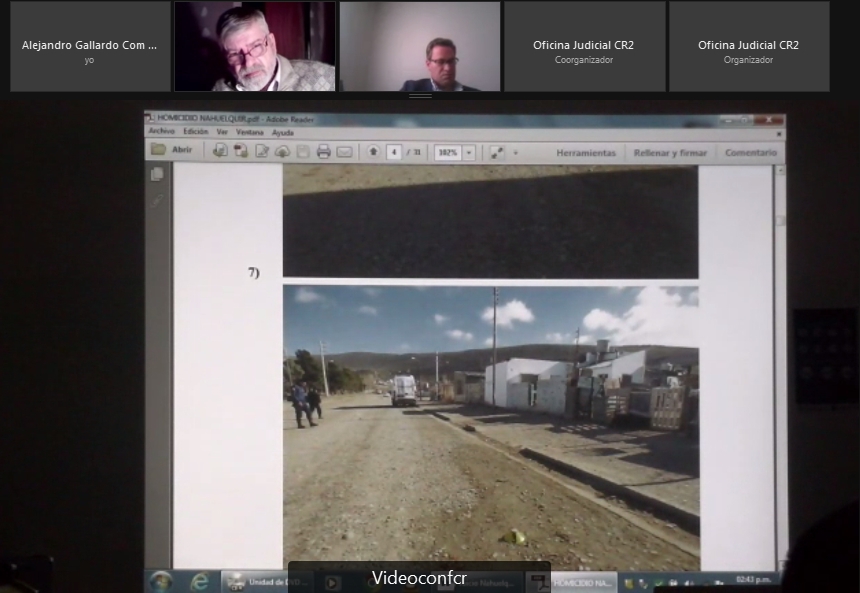
Task: Go to previous page with up arrow
Action: (x=374, y=151)
